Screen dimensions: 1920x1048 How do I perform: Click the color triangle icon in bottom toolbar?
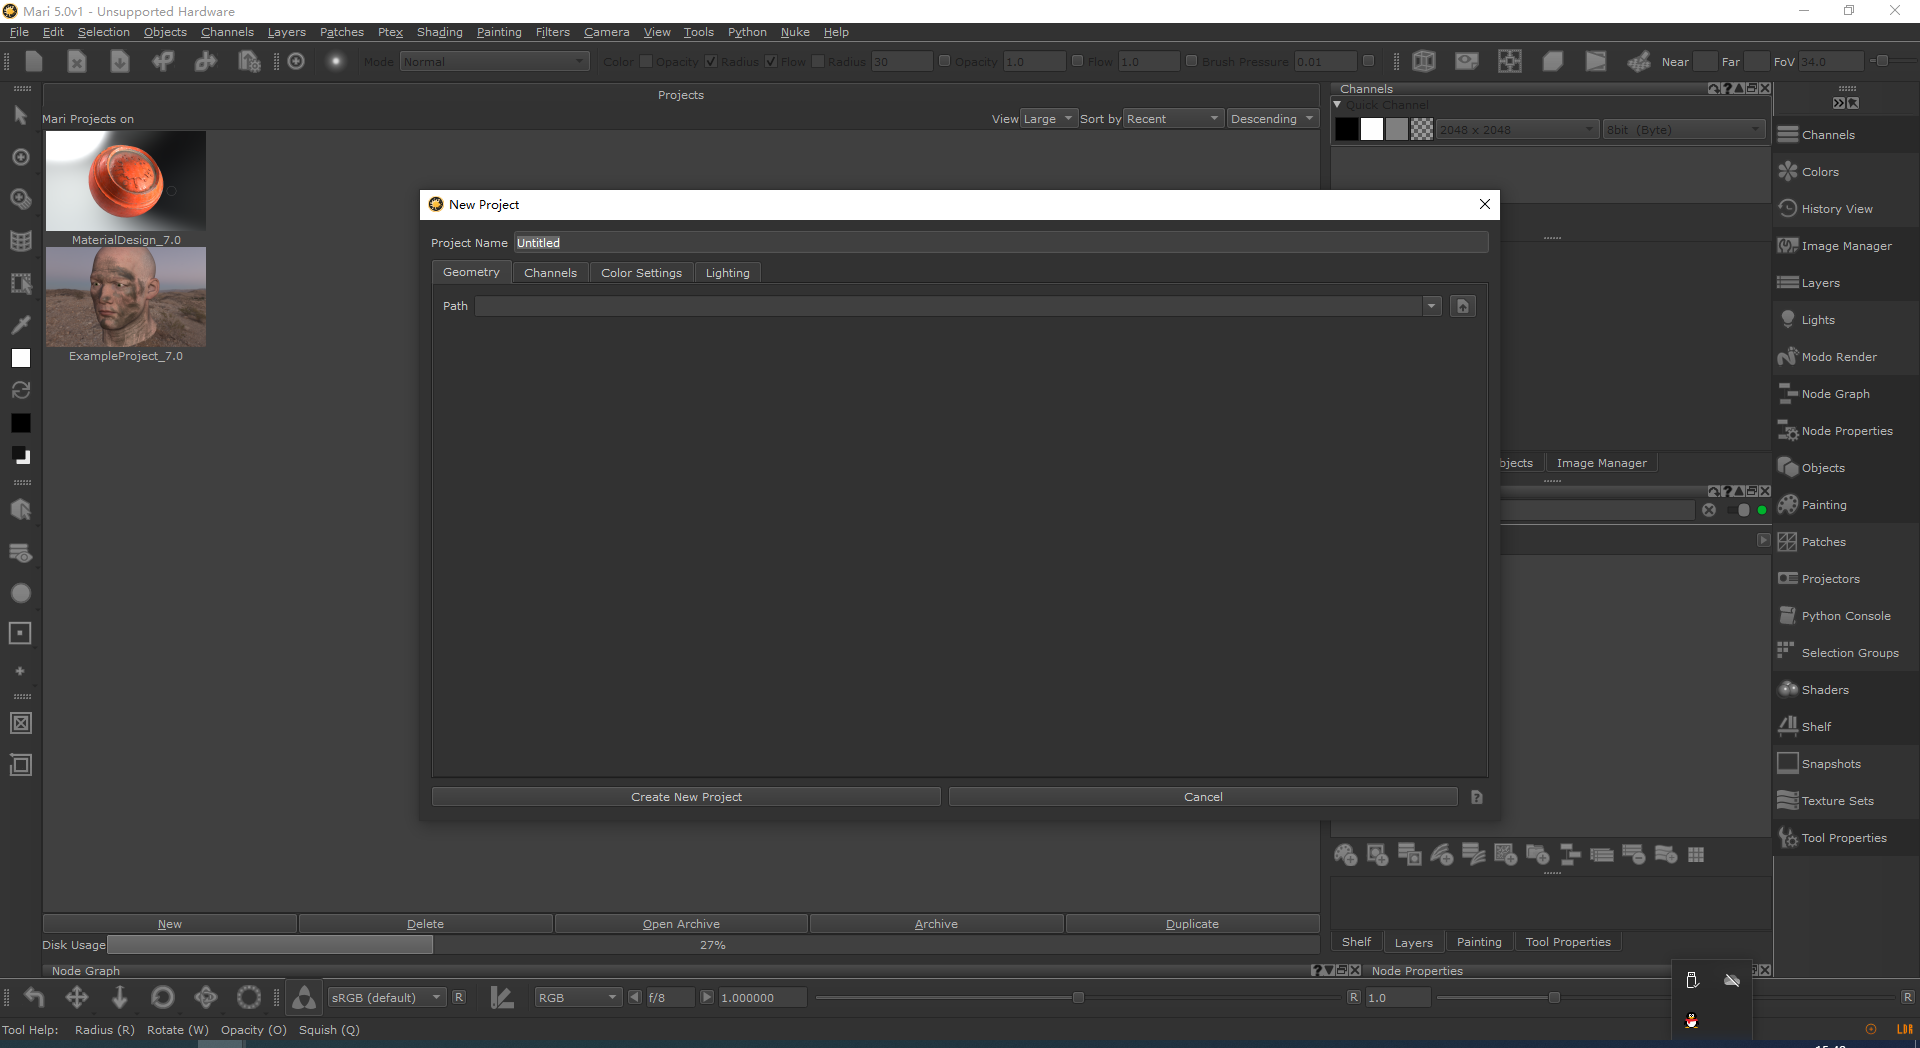click(x=304, y=997)
